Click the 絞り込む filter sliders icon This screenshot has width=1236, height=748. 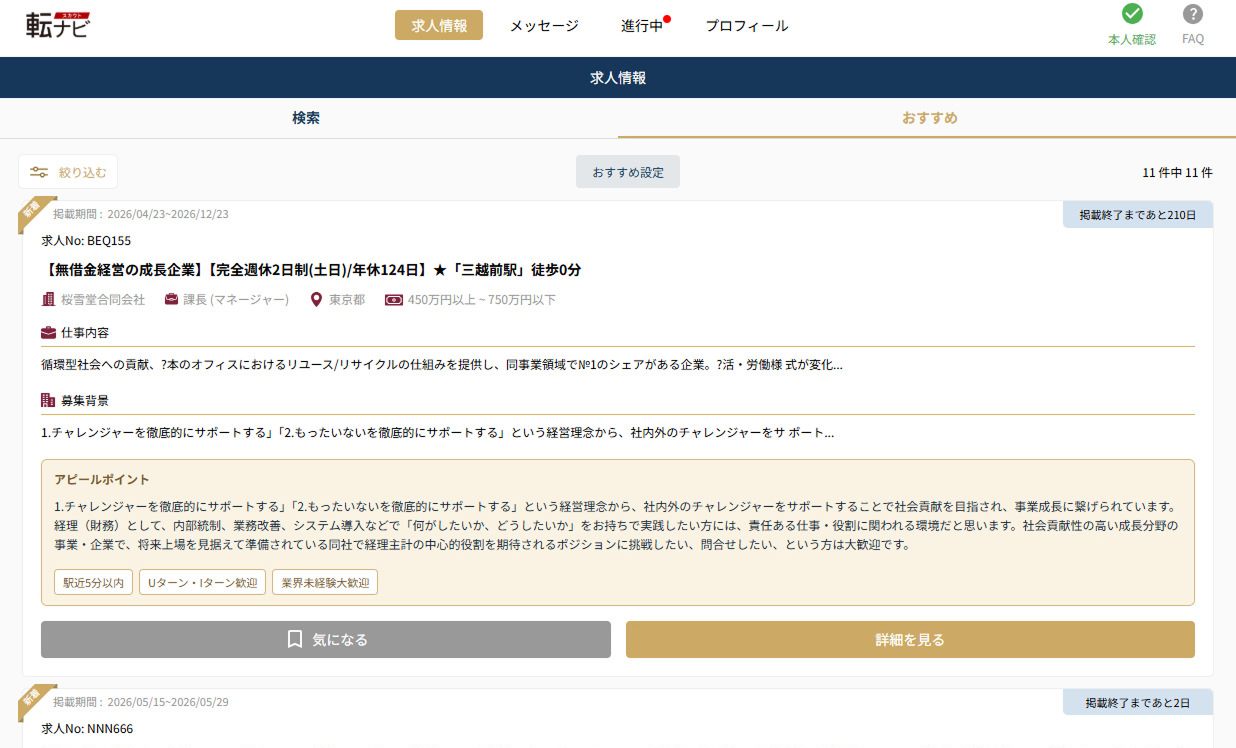tap(39, 172)
